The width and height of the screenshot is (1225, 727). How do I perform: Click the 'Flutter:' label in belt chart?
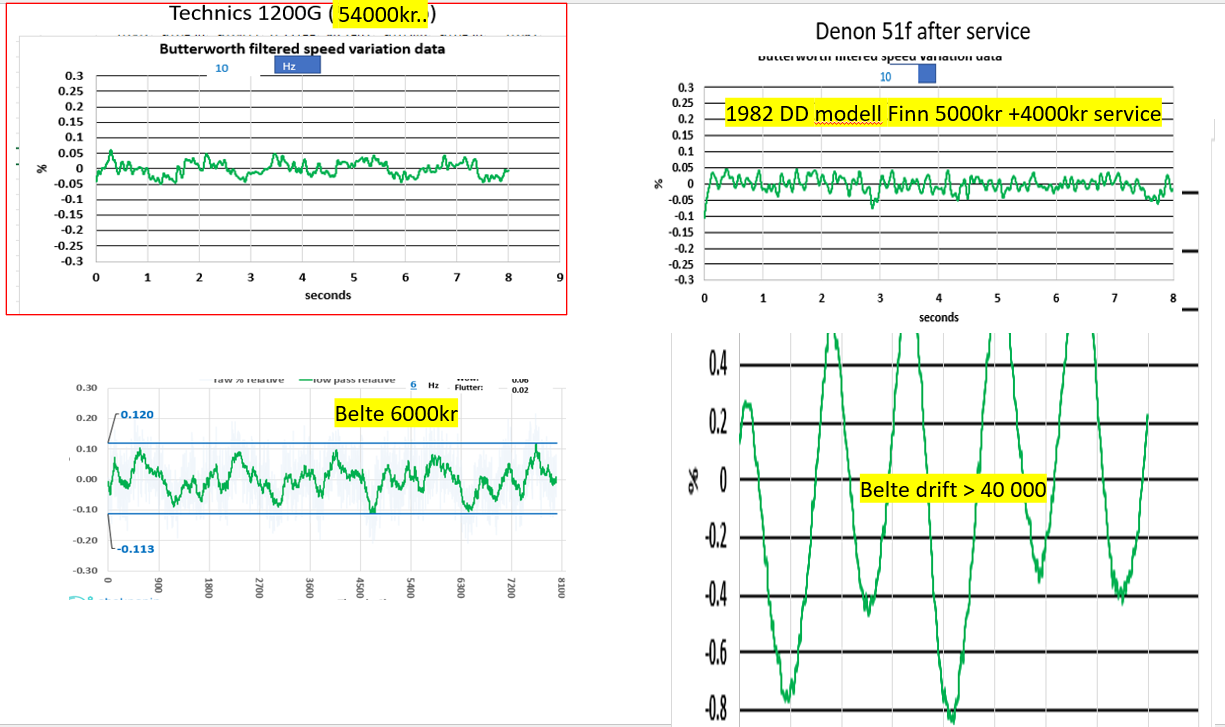pyautogui.click(x=469, y=387)
